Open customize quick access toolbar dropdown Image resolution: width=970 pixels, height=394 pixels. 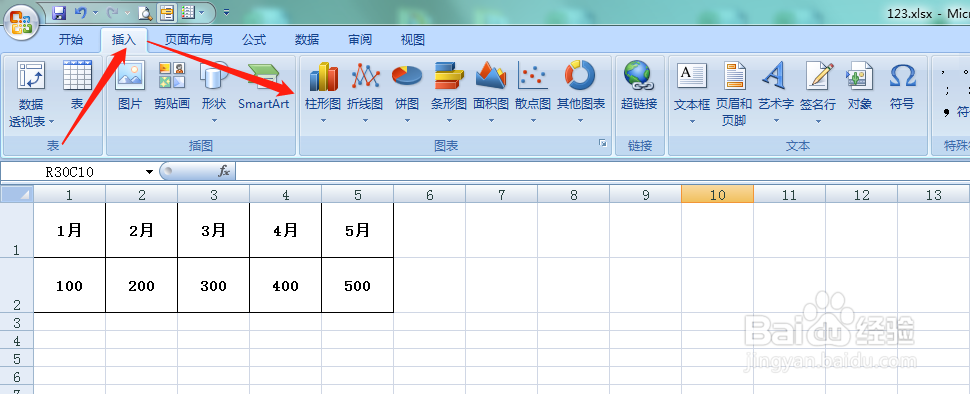[x=226, y=12]
